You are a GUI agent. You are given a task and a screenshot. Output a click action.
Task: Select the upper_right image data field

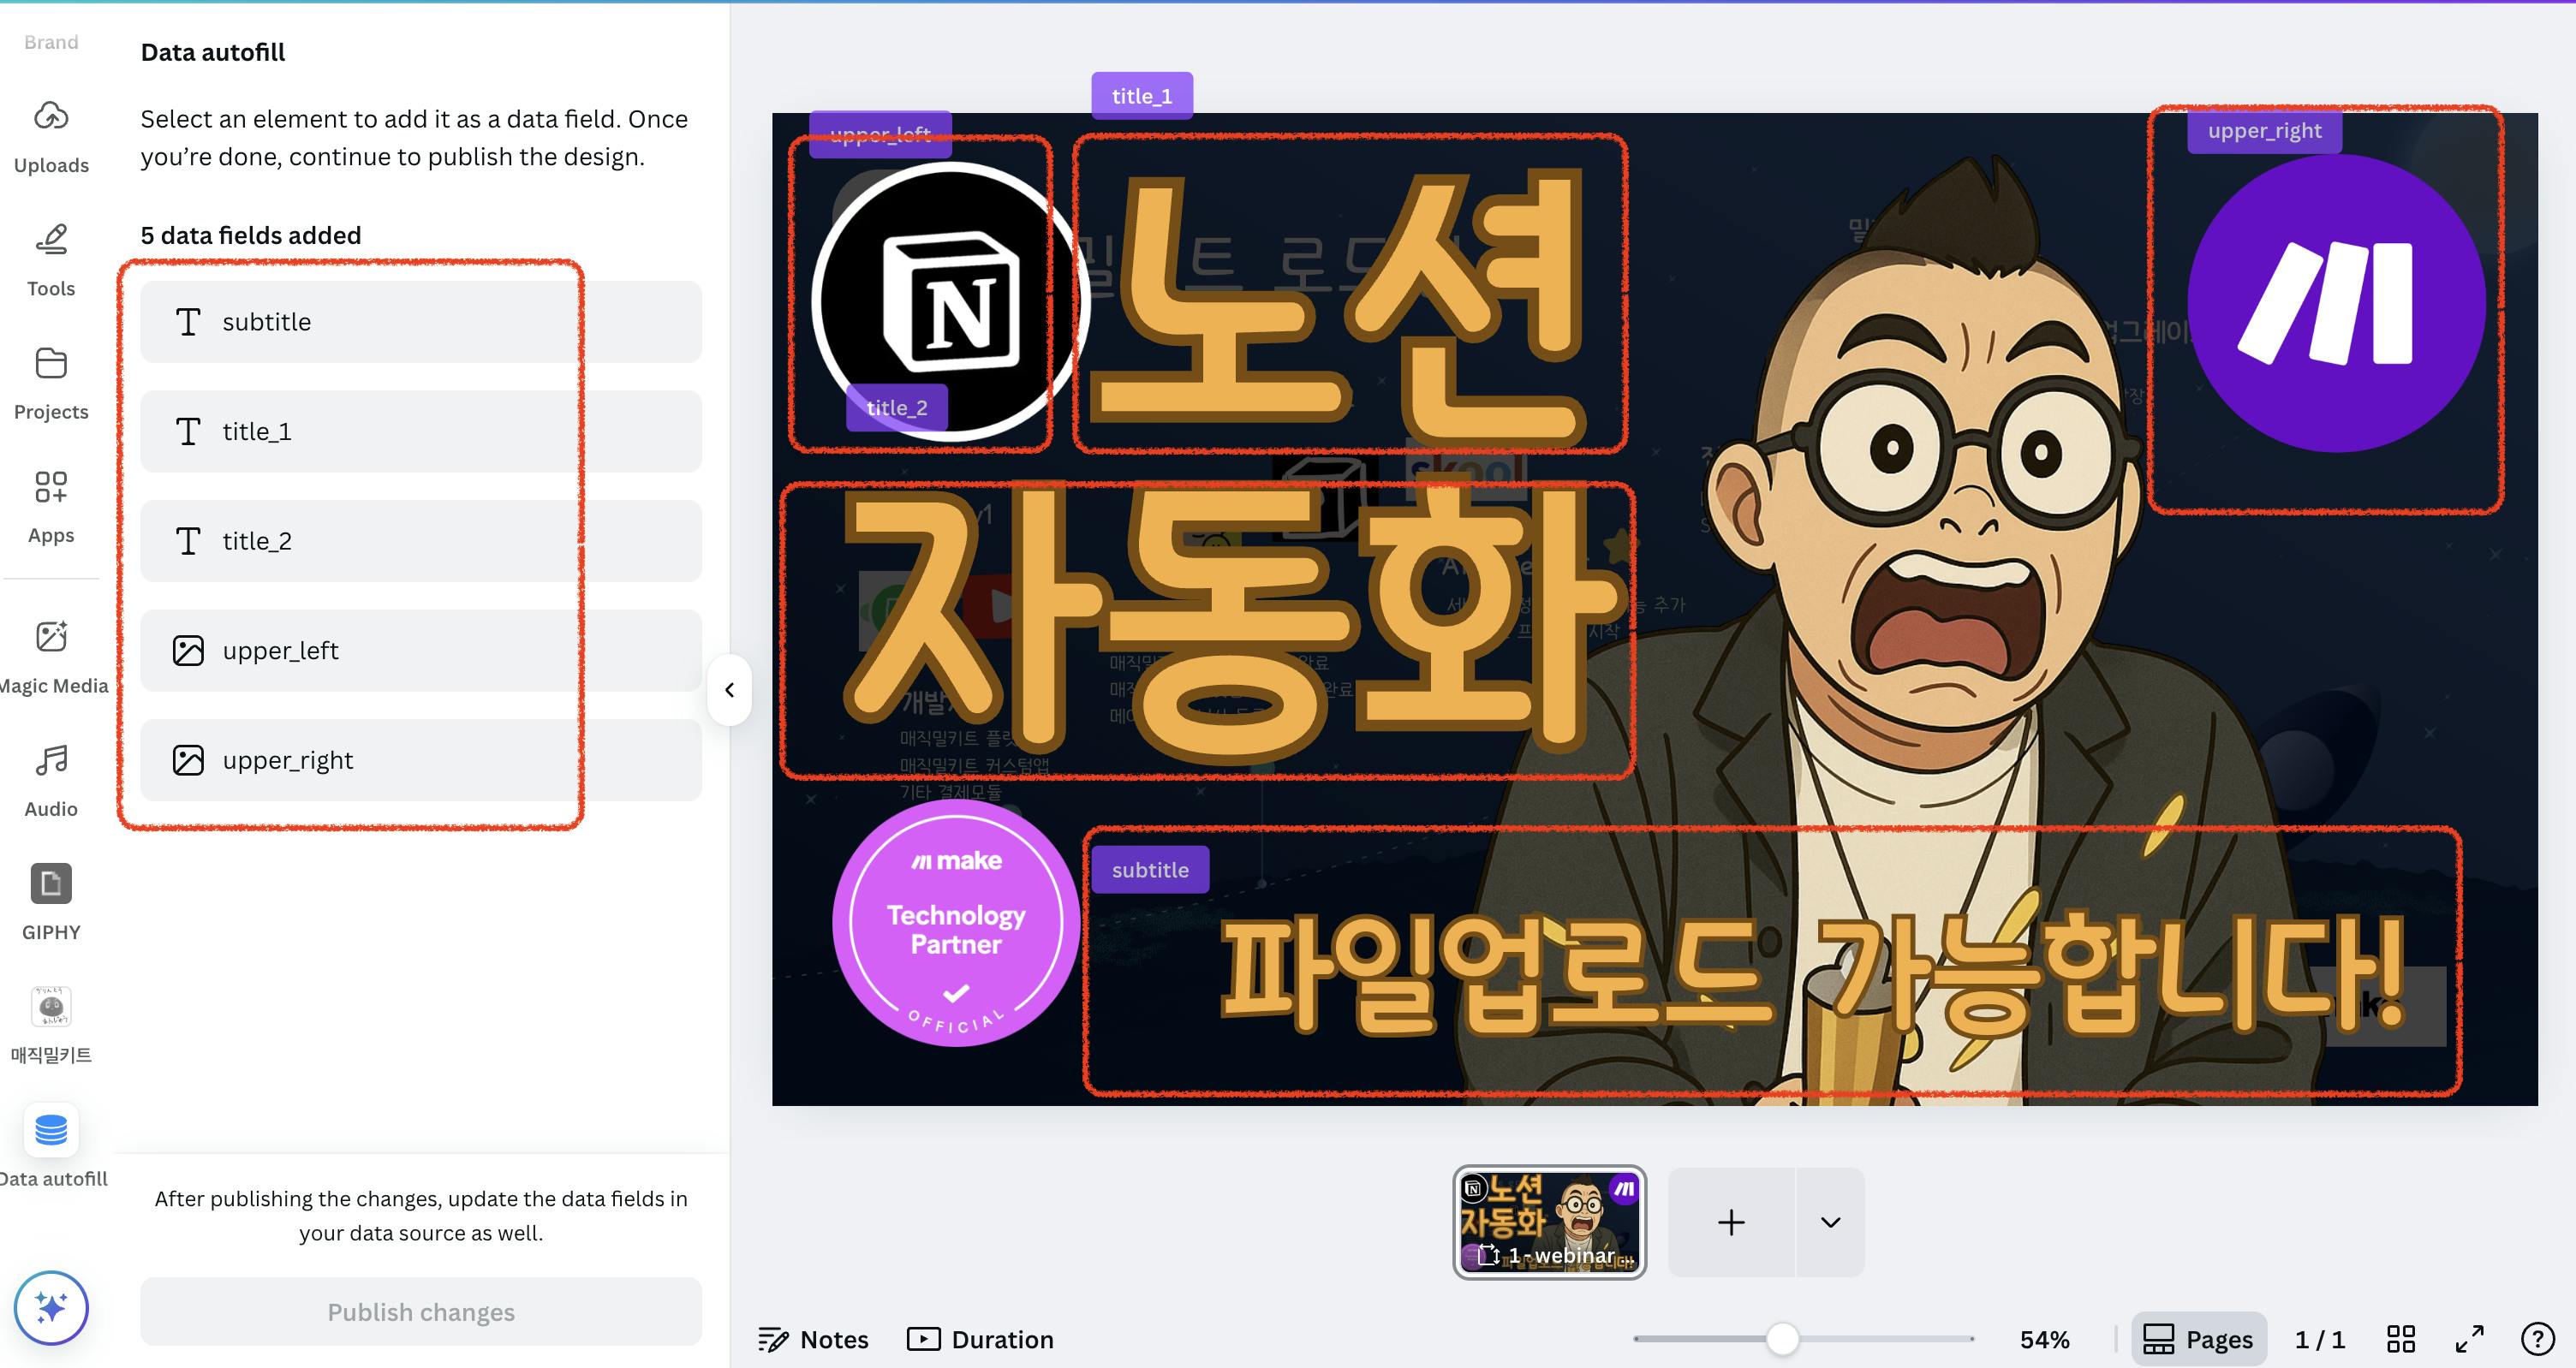421,760
